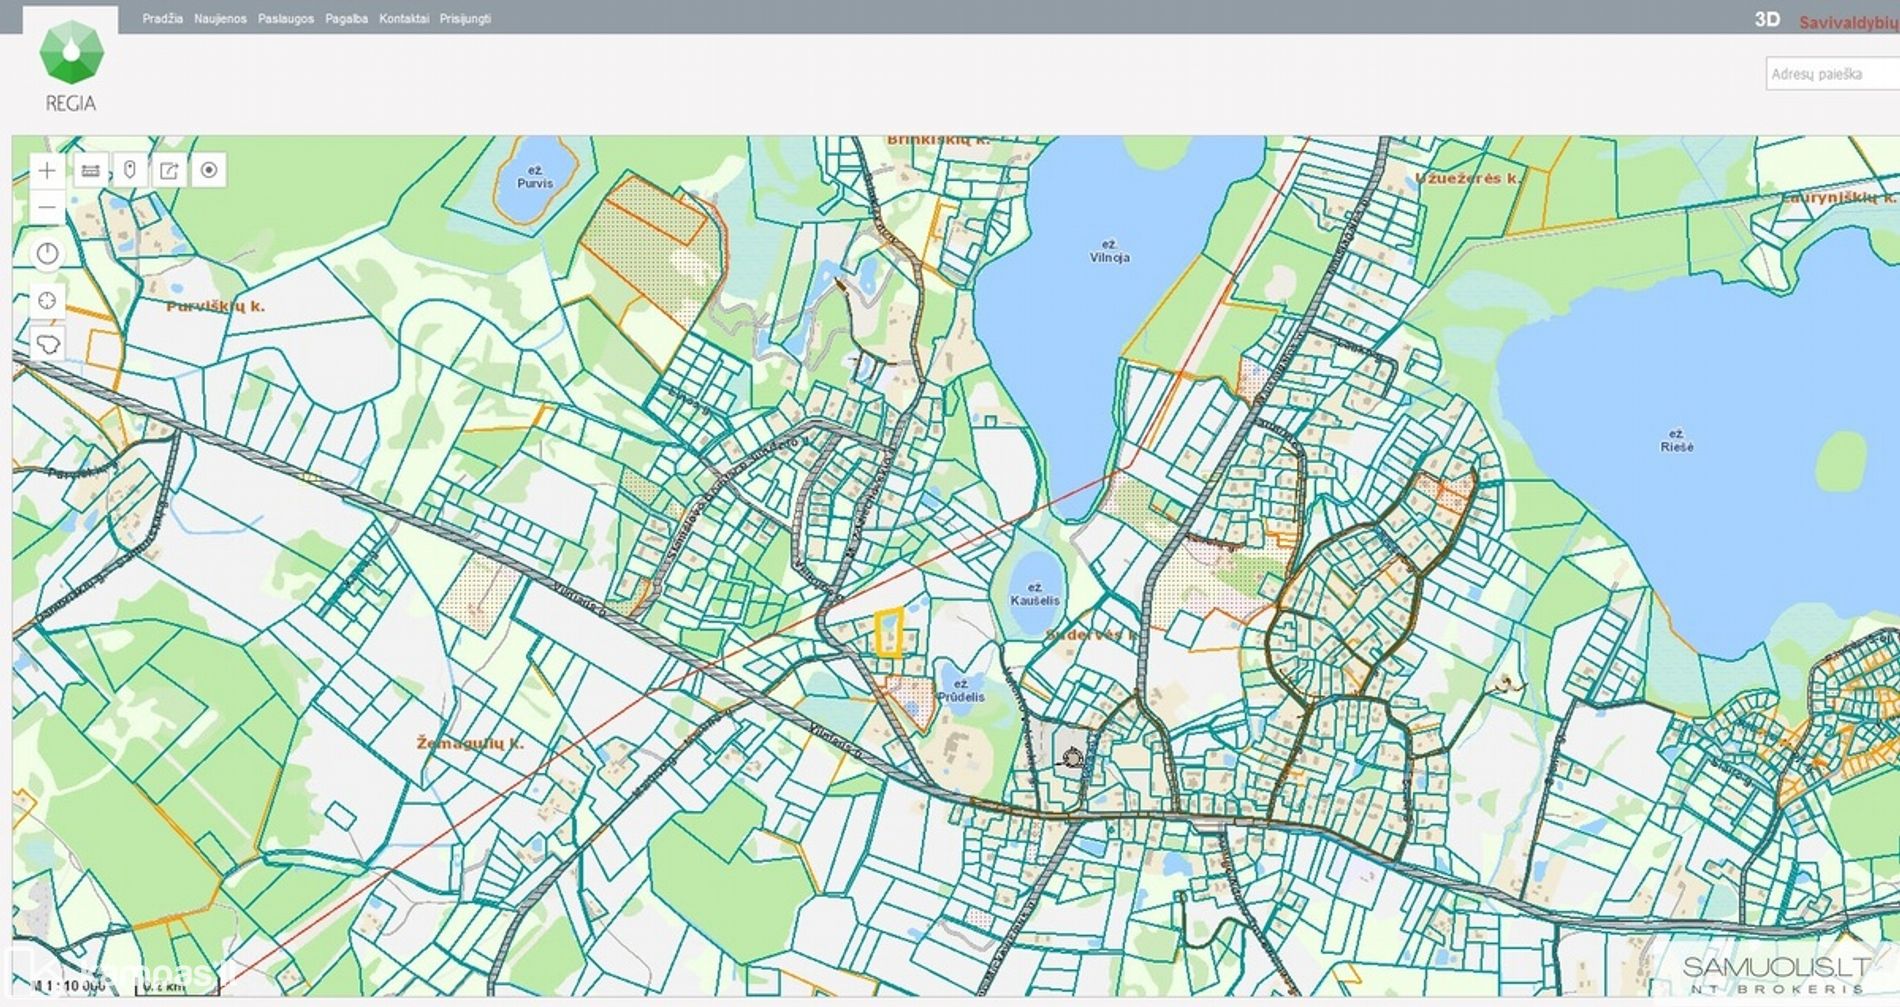The image size is (1900, 1007).
Task: Switch to 3D map view
Action: [x=1767, y=20]
